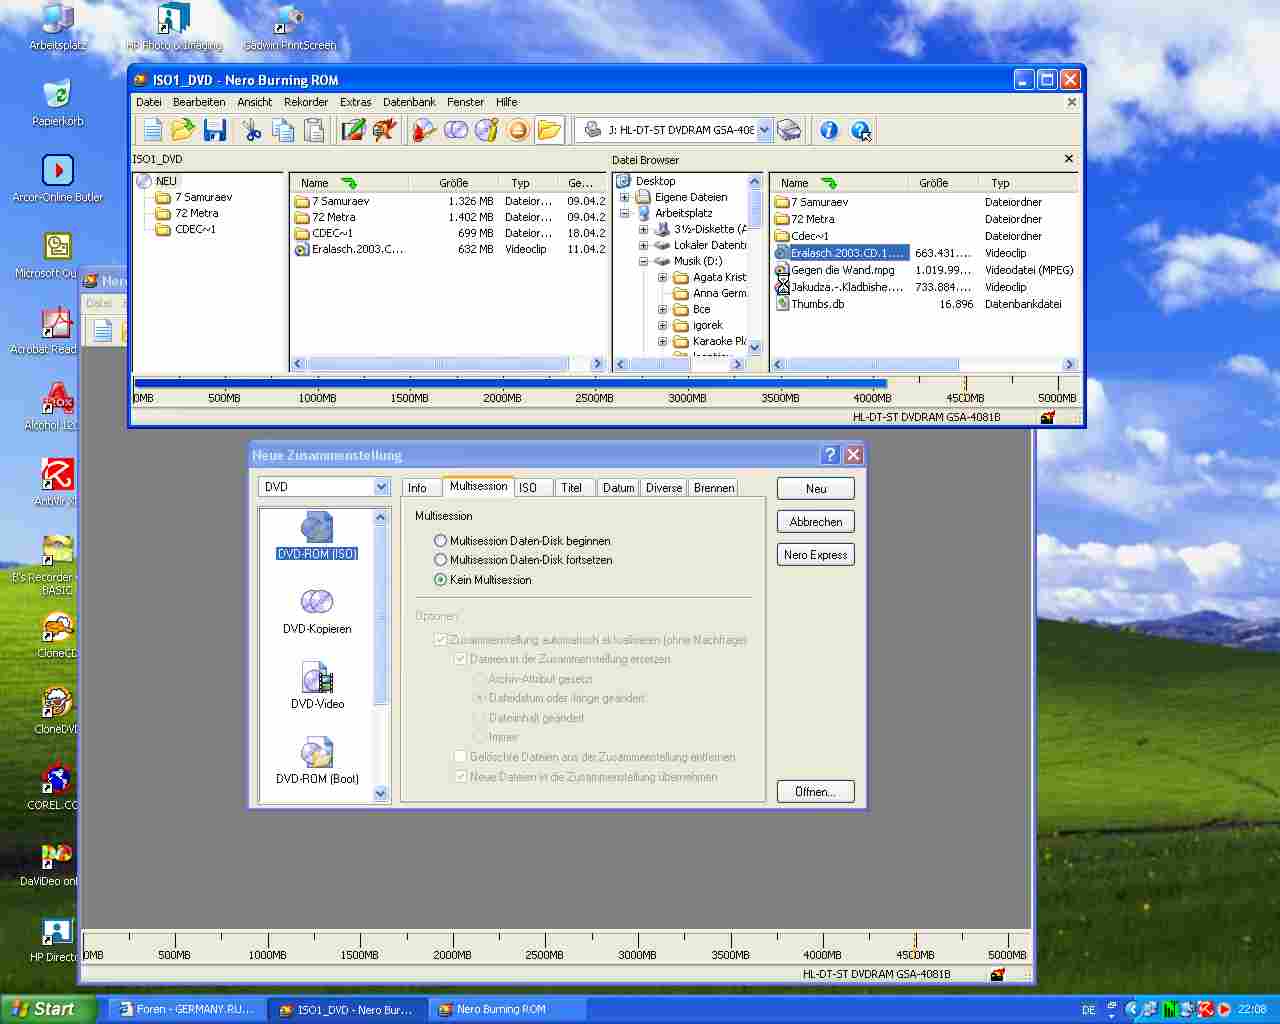Click the Paste clipboard icon
The width and height of the screenshot is (1280, 1024).
[x=314, y=130]
